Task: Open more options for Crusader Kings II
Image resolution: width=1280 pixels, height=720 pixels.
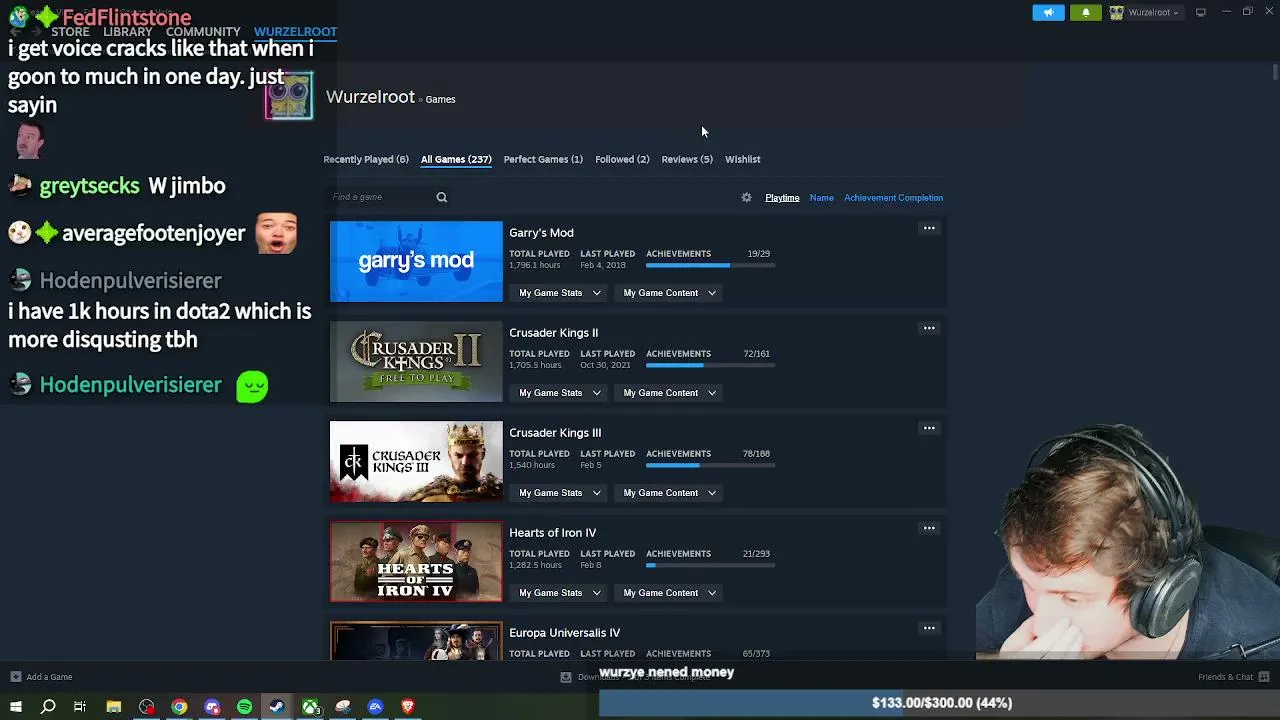Action: (x=929, y=329)
